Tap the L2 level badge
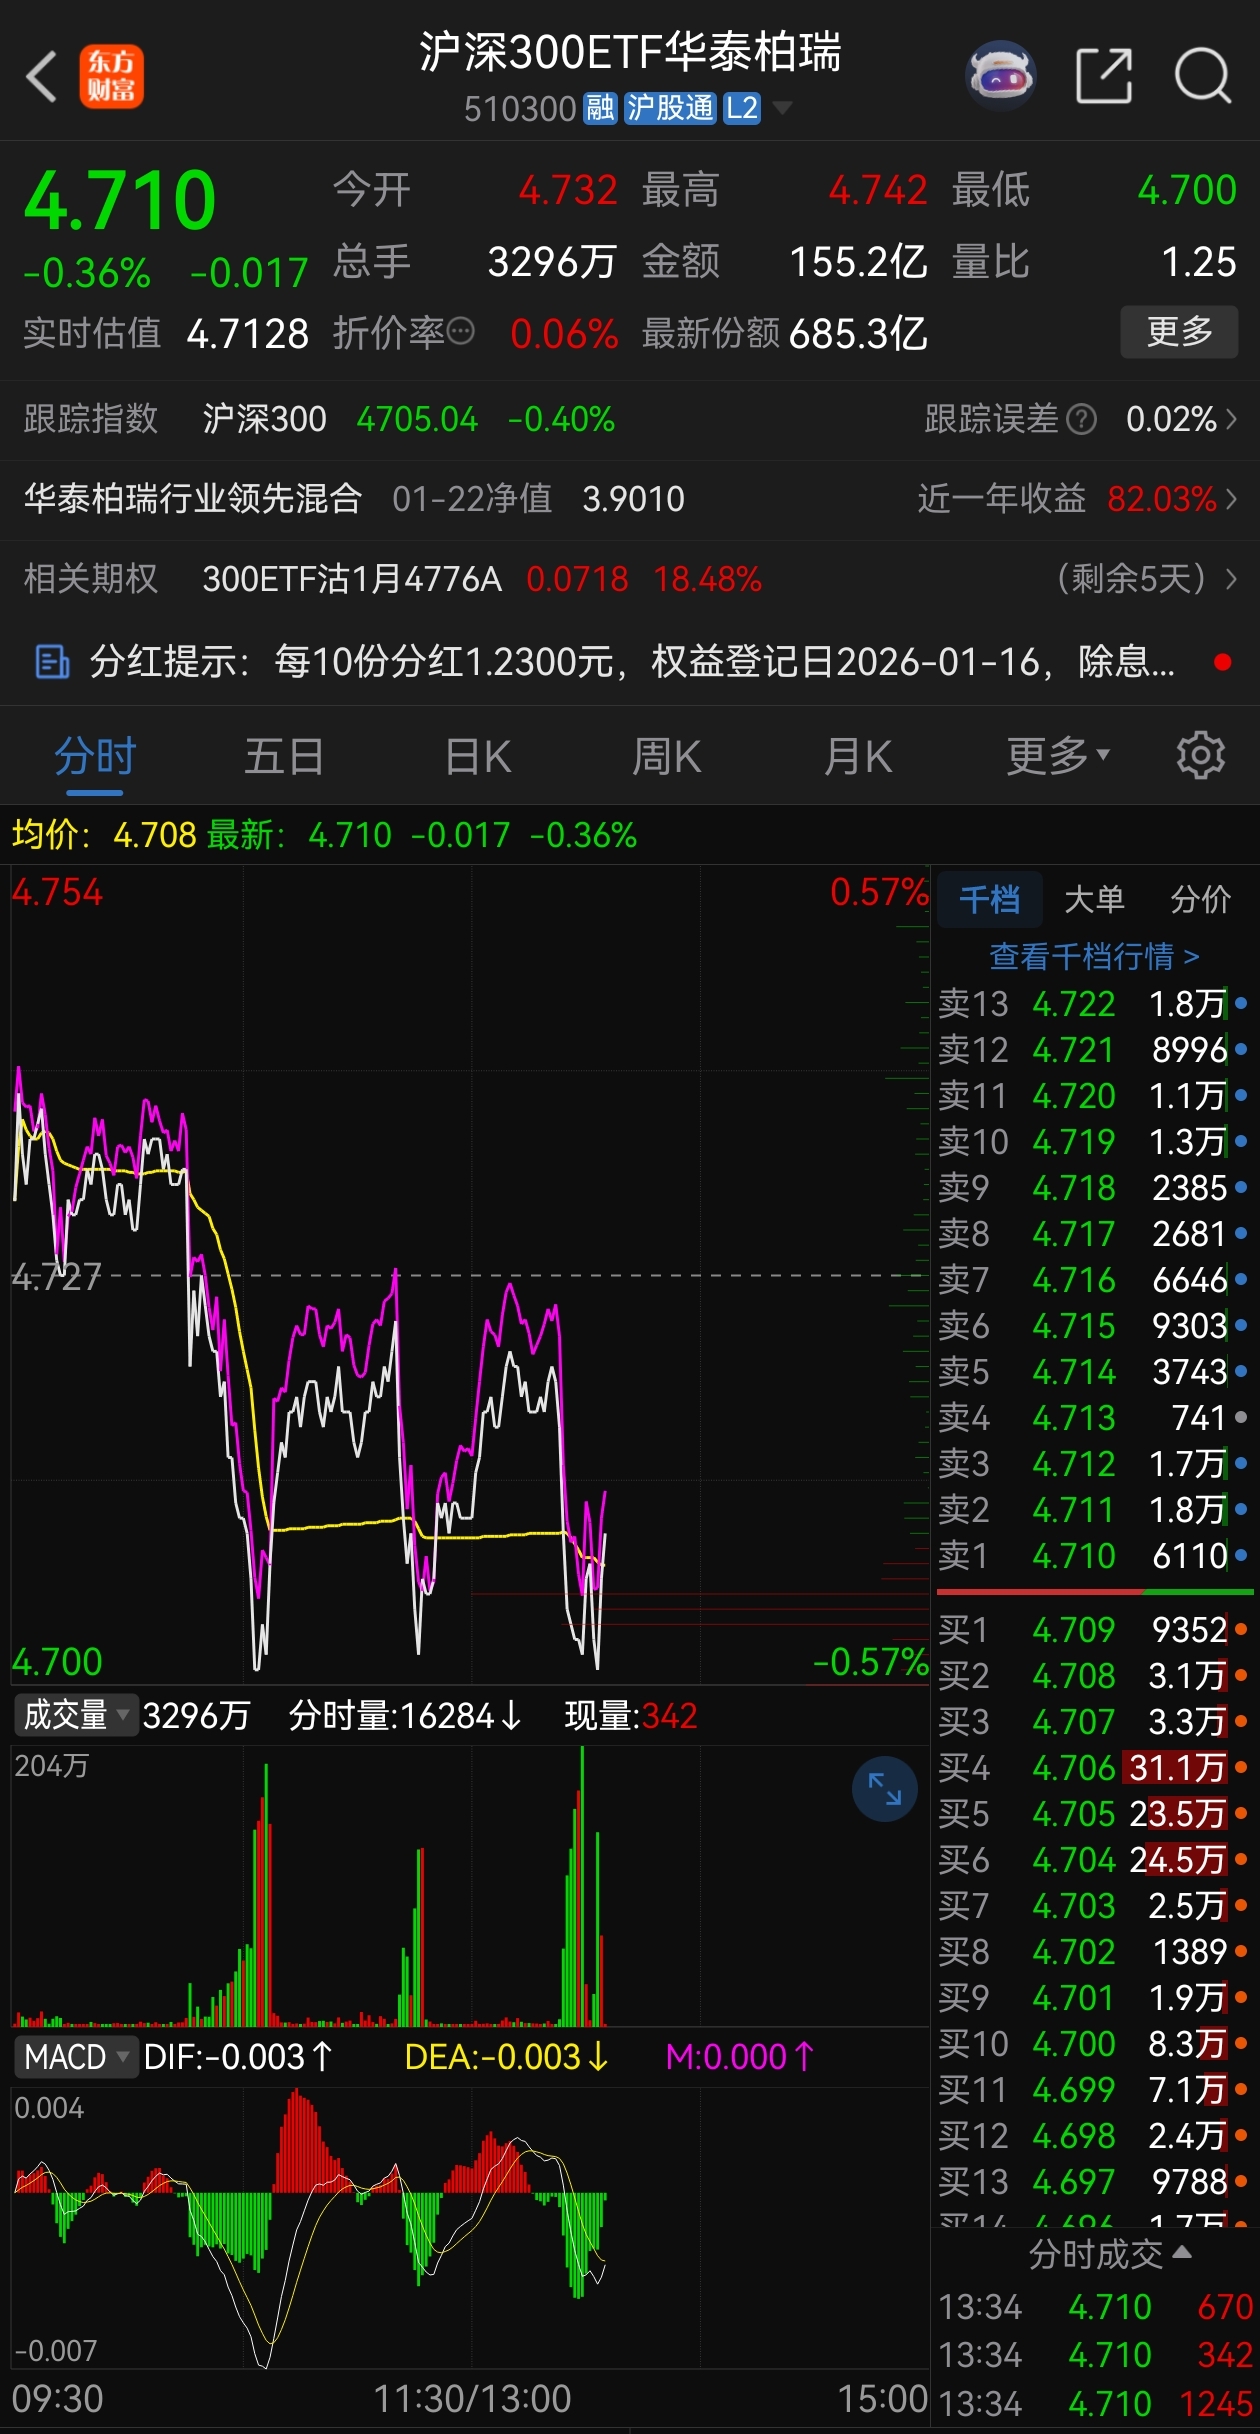Screen dimensions: 1260x2434 tap(742, 108)
